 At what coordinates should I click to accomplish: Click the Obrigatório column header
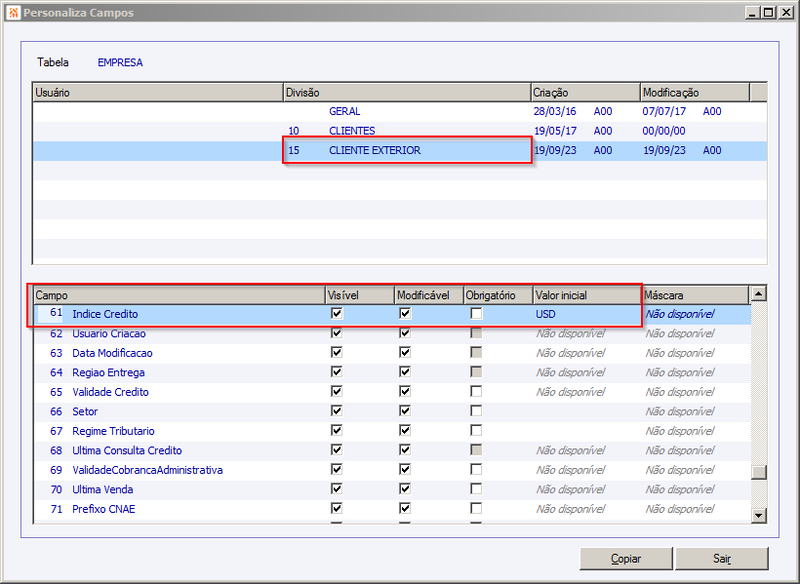[x=498, y=295]
